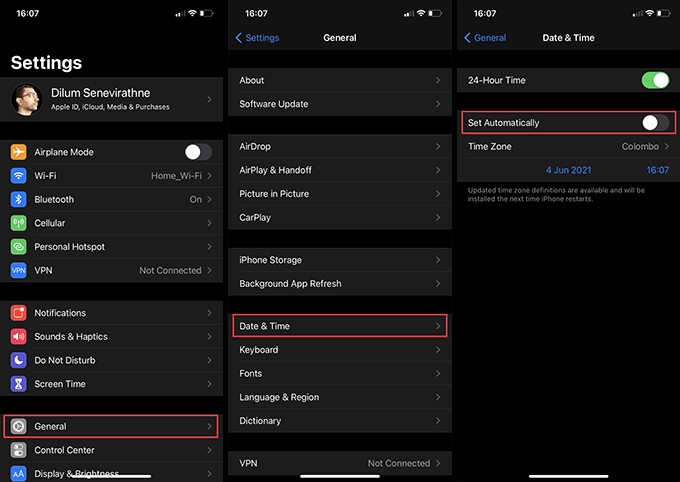Open AirPlay & Handoff chevron
The height and width of the screenshot is (482, 680).
(x=438, y=170)
